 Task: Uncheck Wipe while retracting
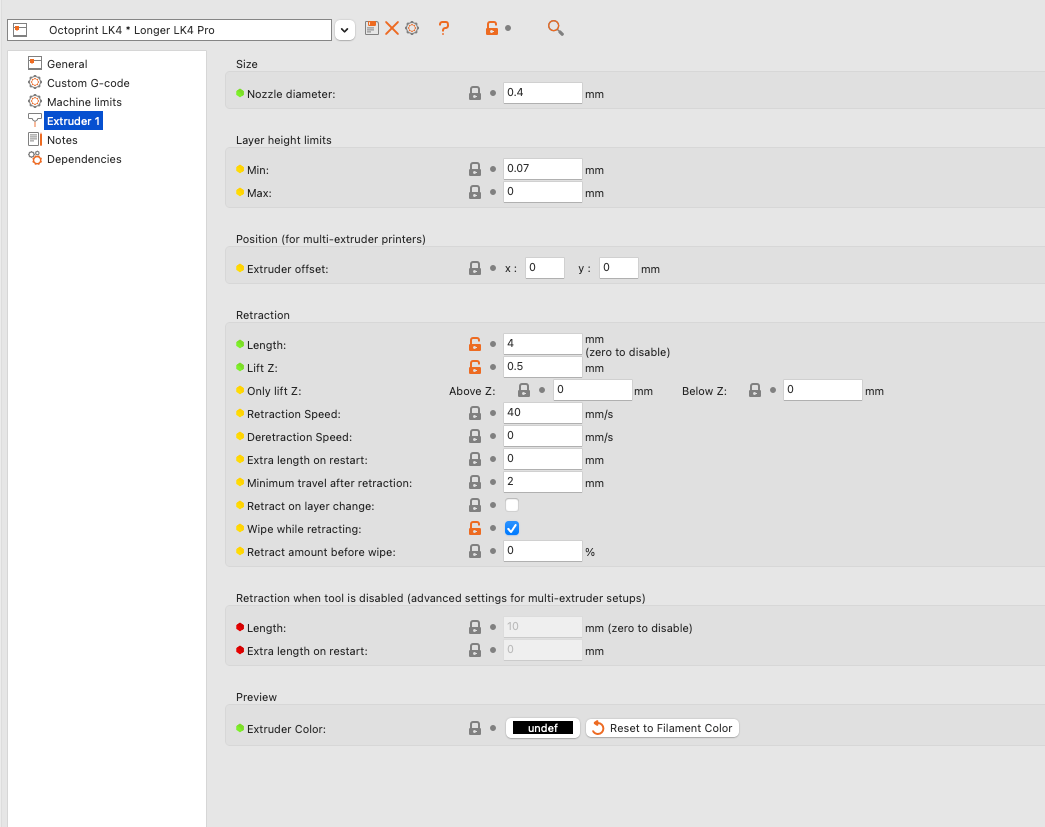coord(512,528)
